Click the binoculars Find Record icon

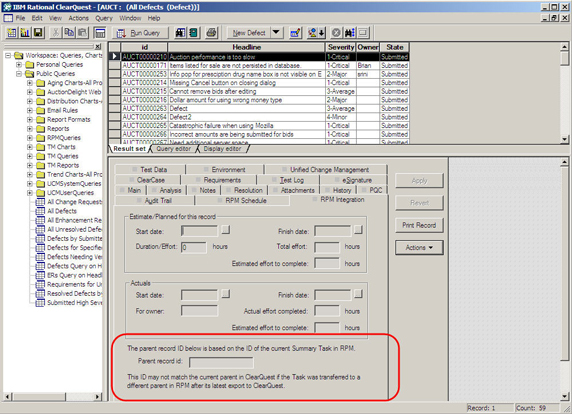pos(180,33)
